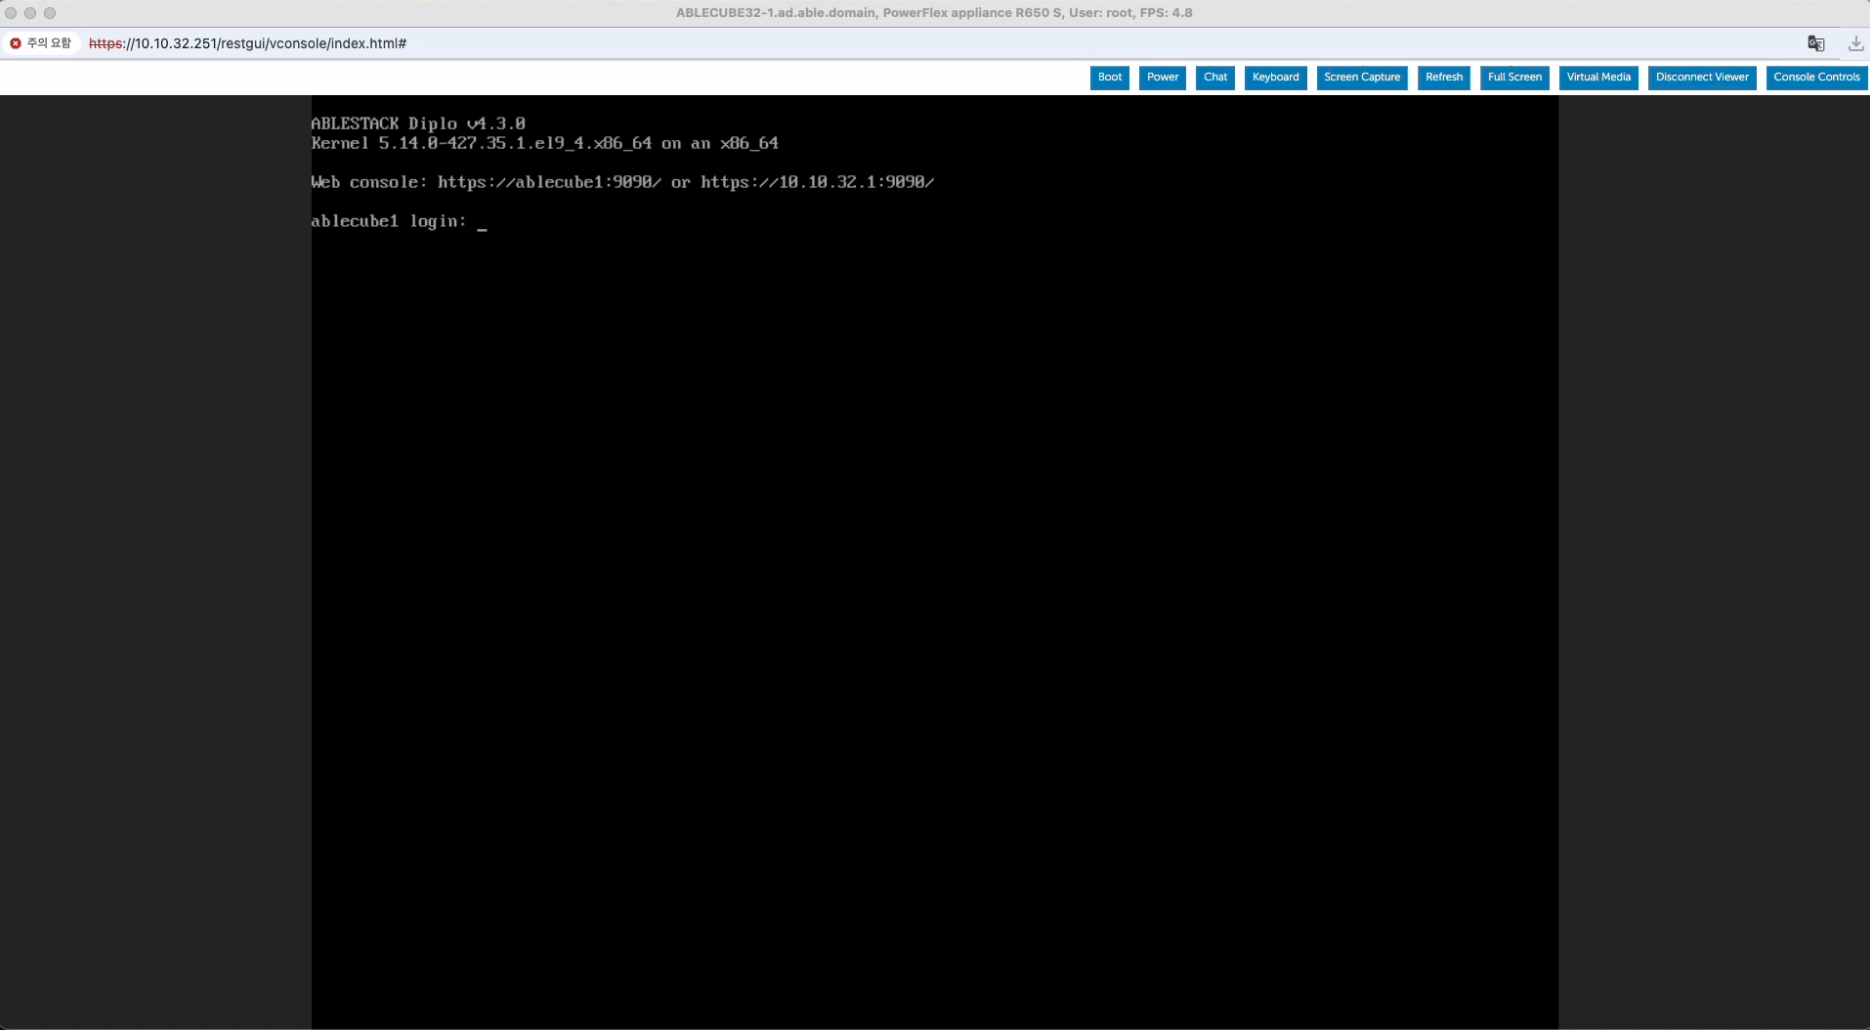Screen dimensions: 1870x1030
Task: Open the Power menu button
Action: (x=1162, y=78)
